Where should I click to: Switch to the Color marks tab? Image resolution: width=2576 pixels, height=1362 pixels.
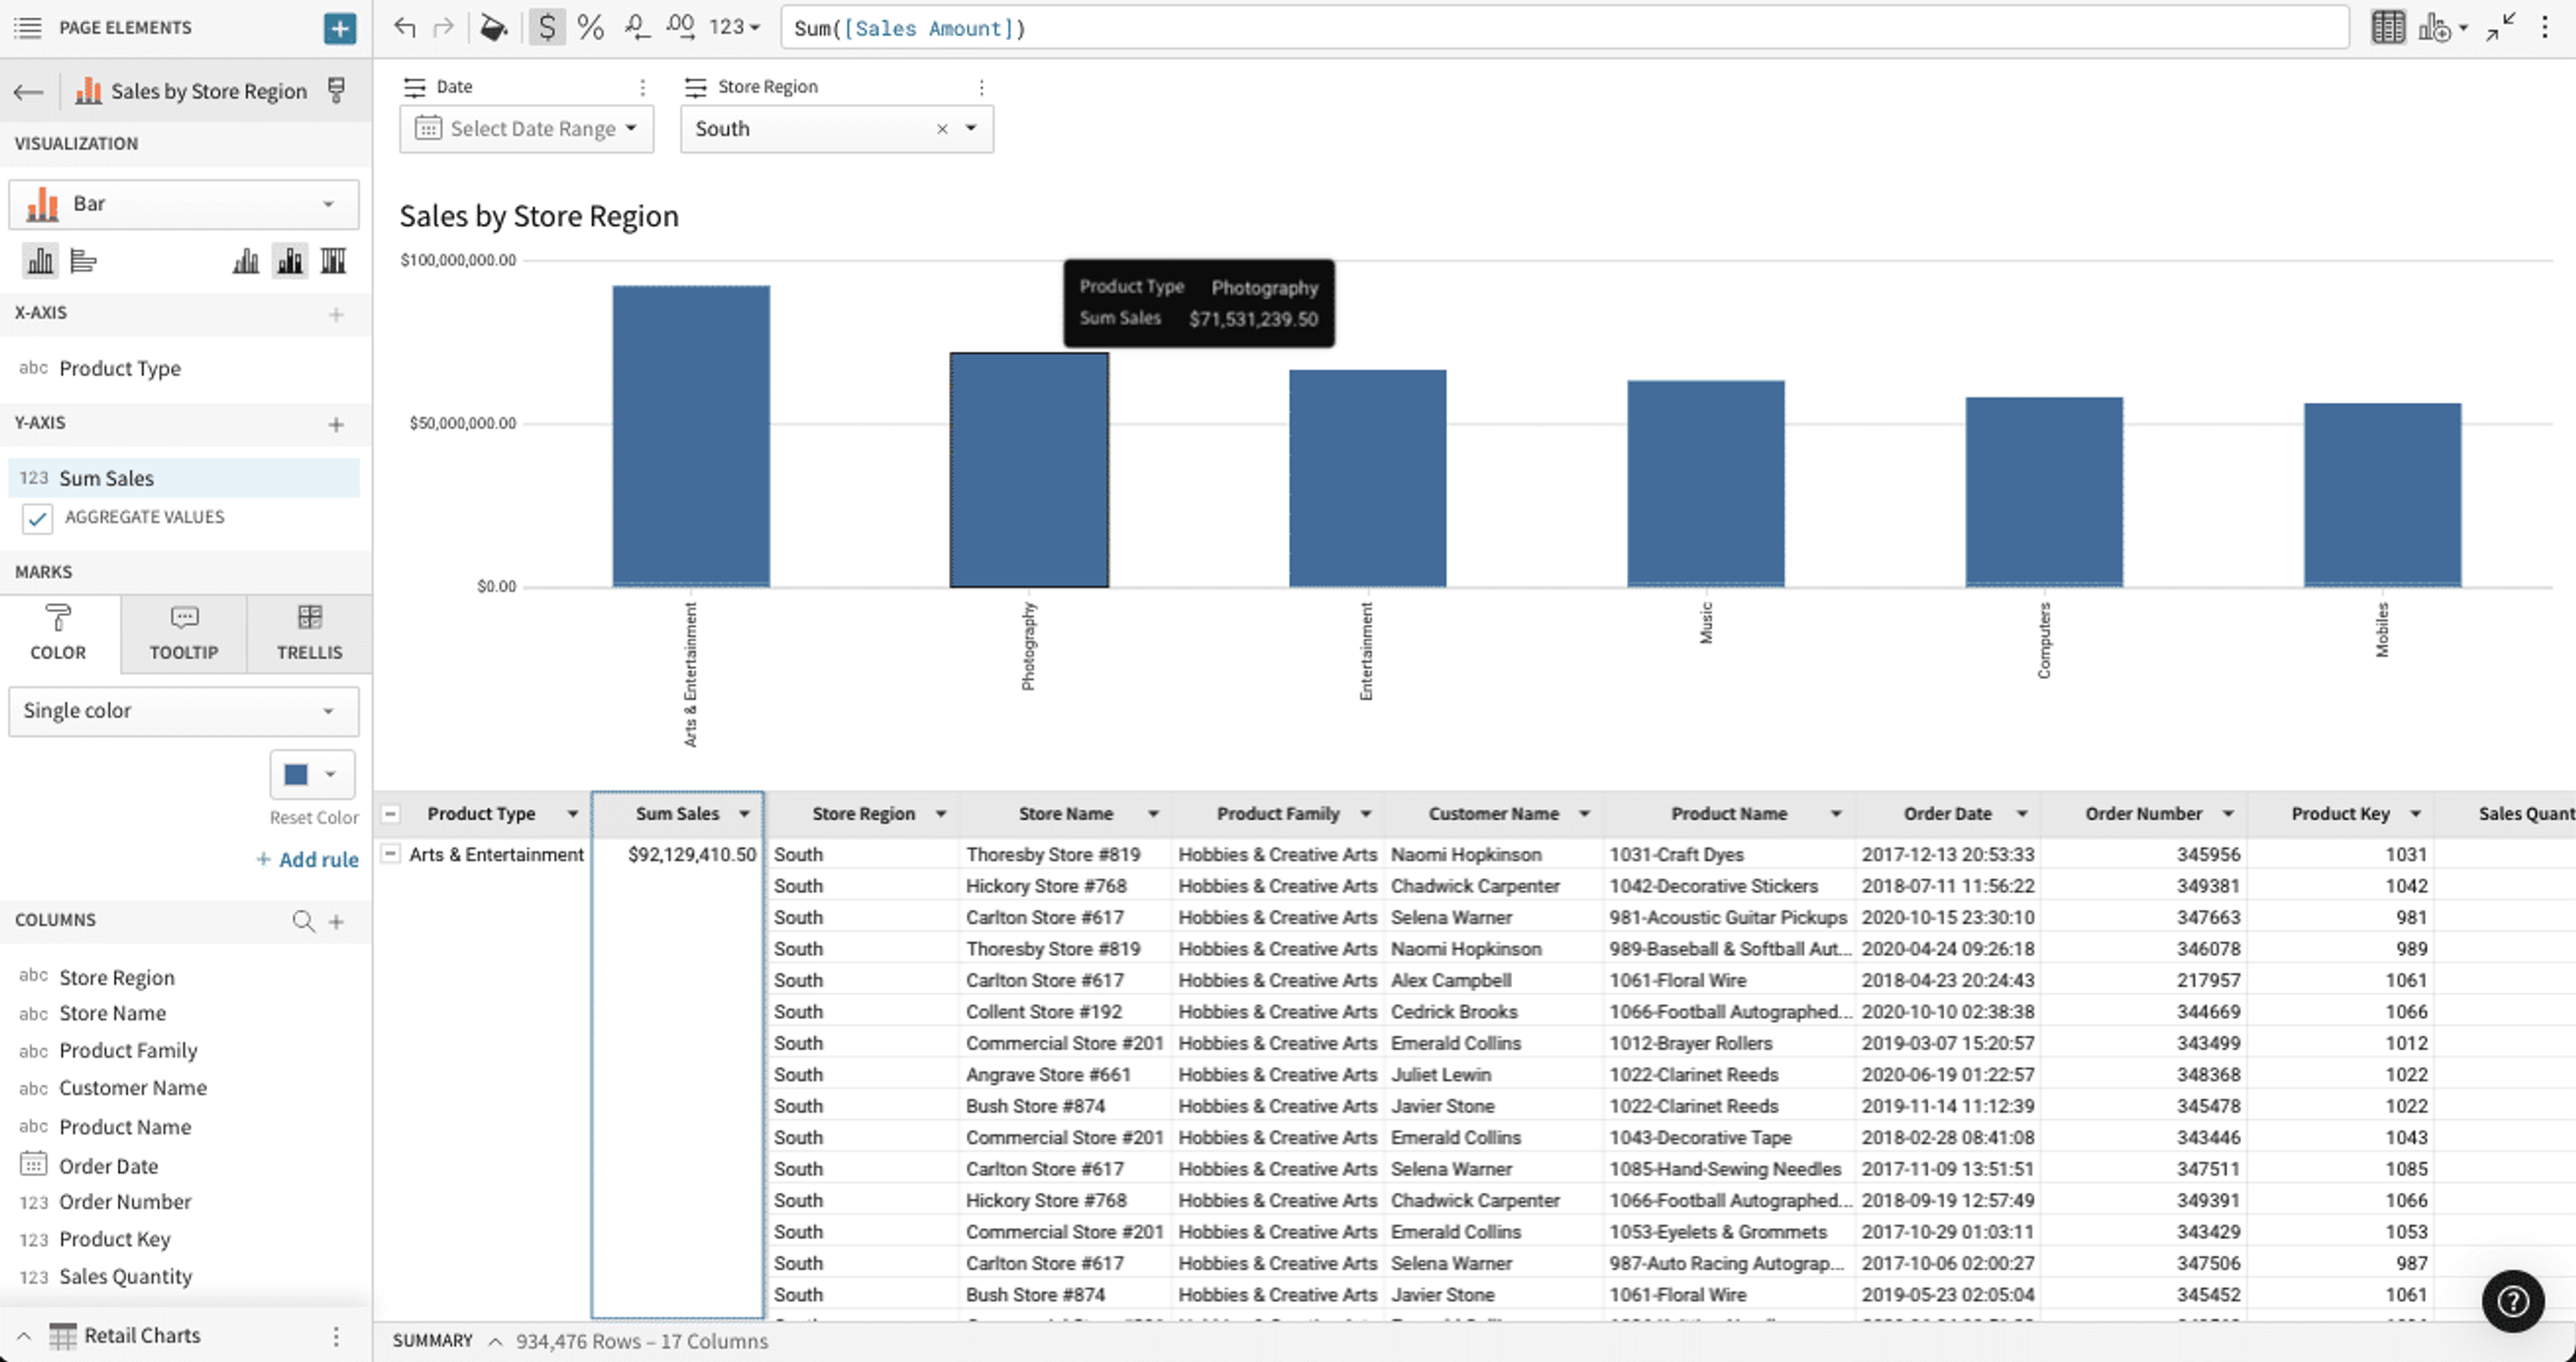click(x=59, y=633)
